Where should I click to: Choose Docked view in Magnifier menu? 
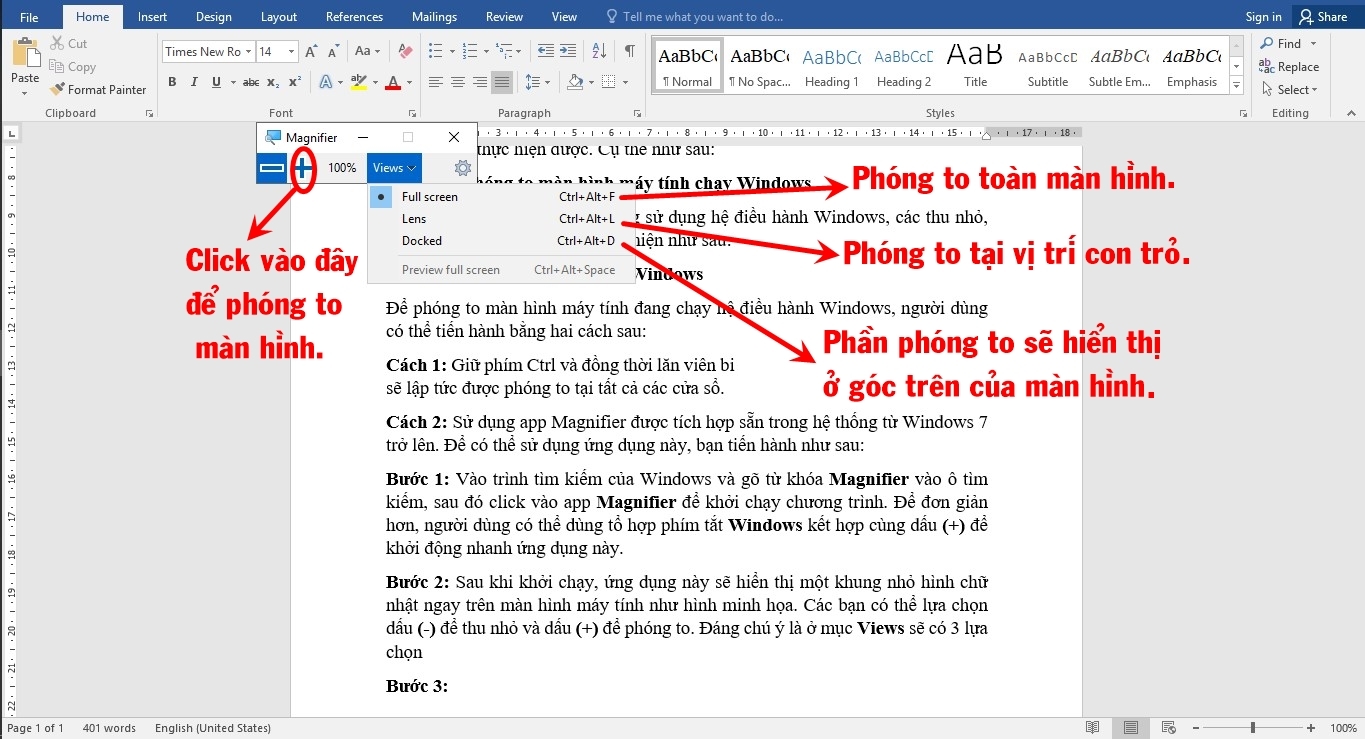[x=501, y=241]
